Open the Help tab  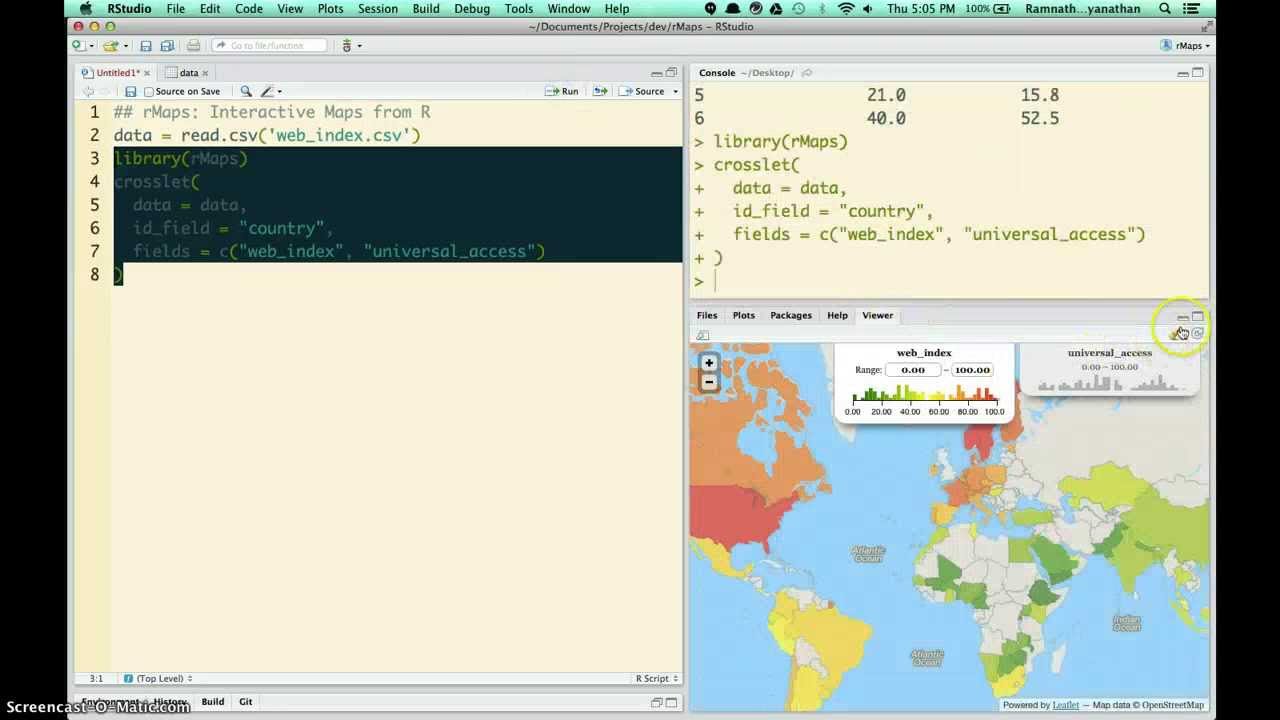837,316
